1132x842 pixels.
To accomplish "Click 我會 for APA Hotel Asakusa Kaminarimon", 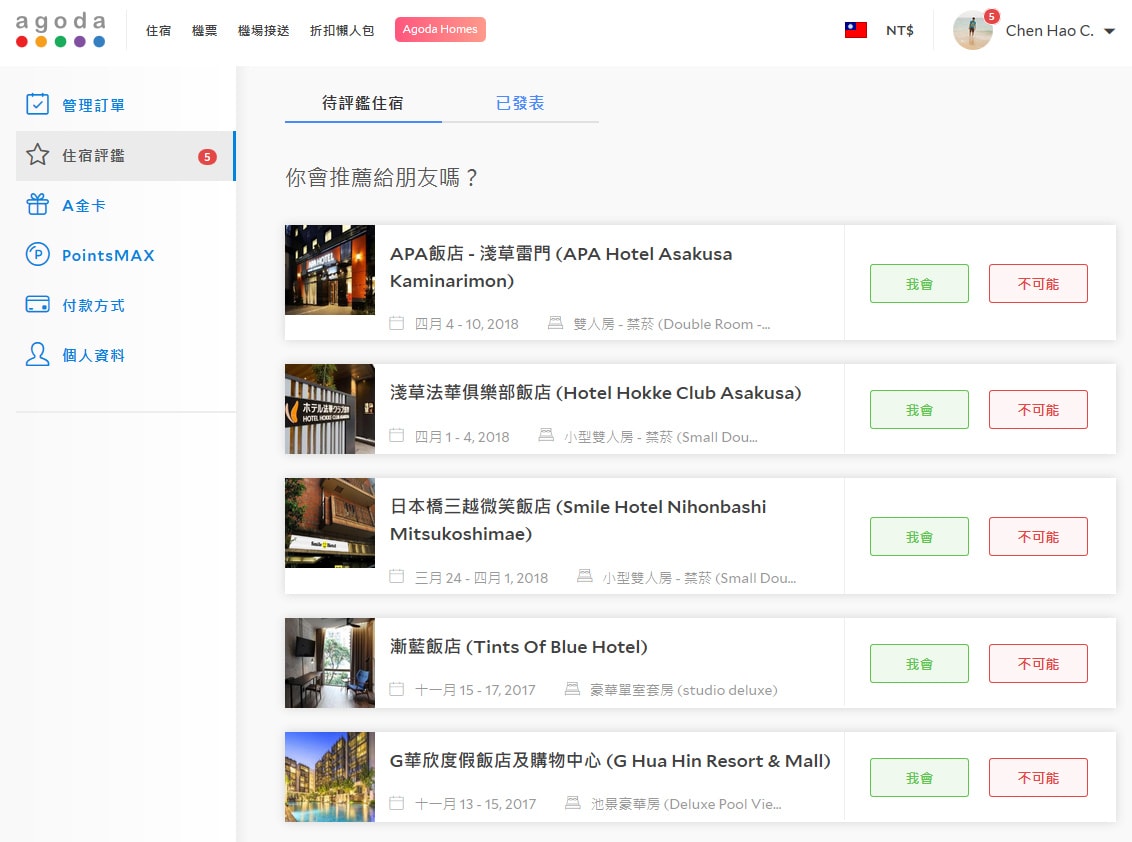I will point(919,284).
